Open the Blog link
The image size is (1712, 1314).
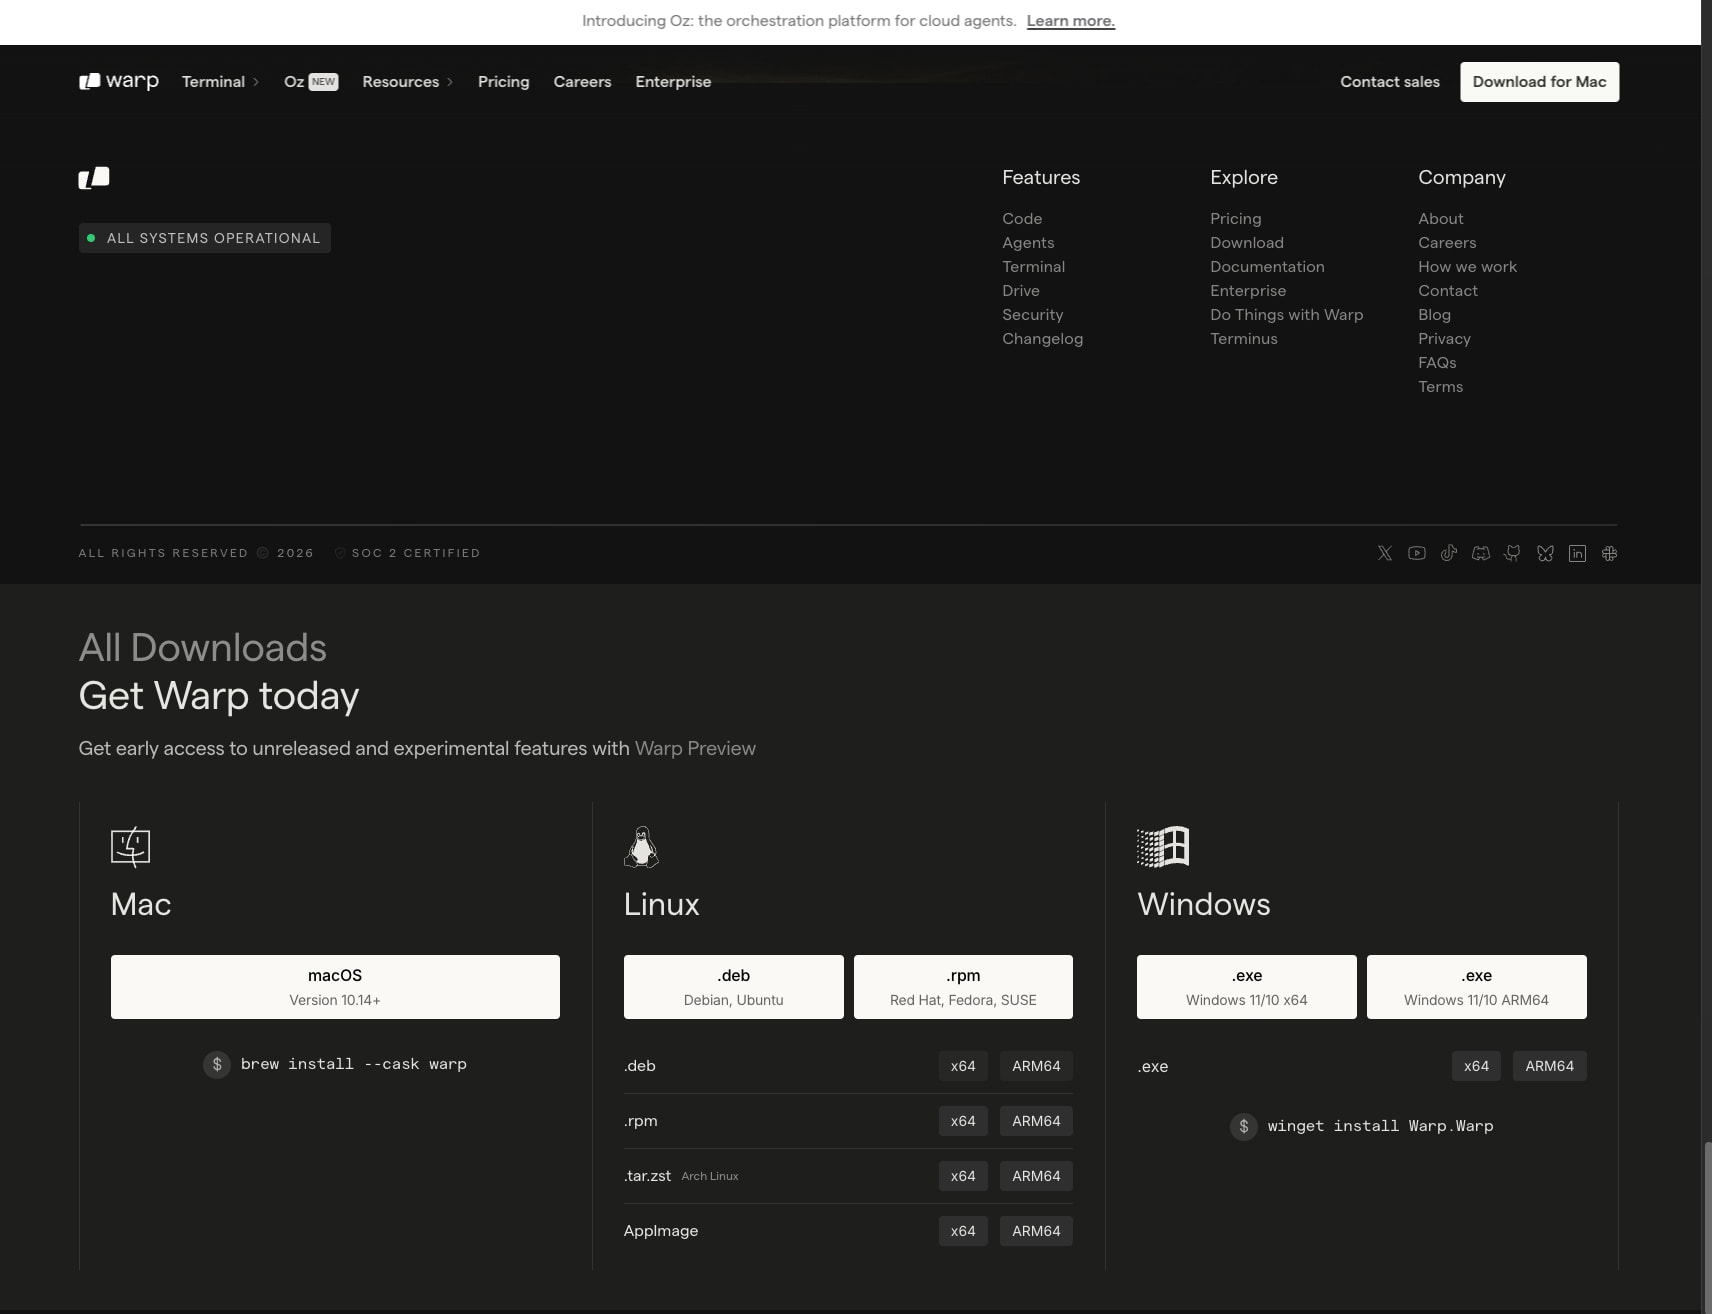(x=1434, y=315)
